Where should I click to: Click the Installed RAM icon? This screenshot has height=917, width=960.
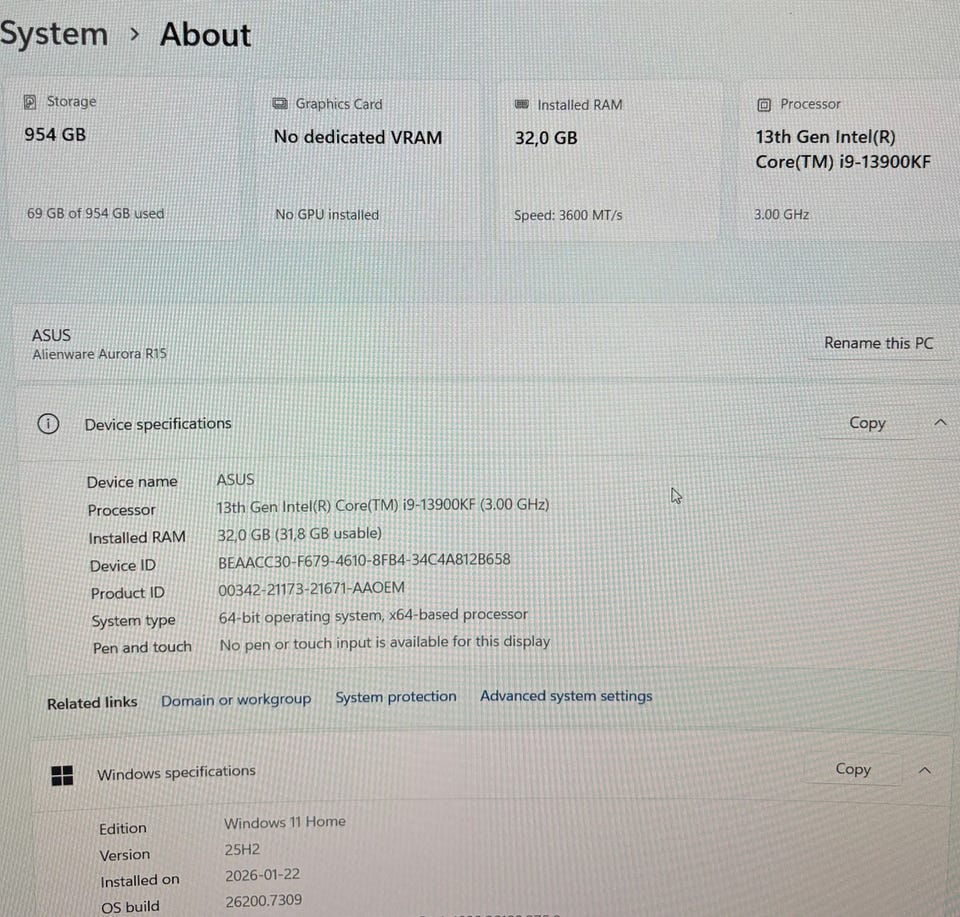point(522,105)
